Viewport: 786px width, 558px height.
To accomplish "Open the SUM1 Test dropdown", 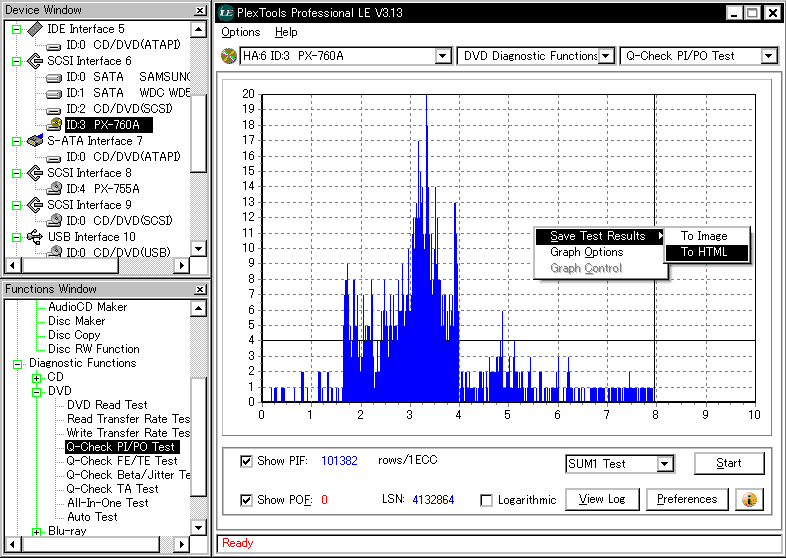I will point(665,464).
